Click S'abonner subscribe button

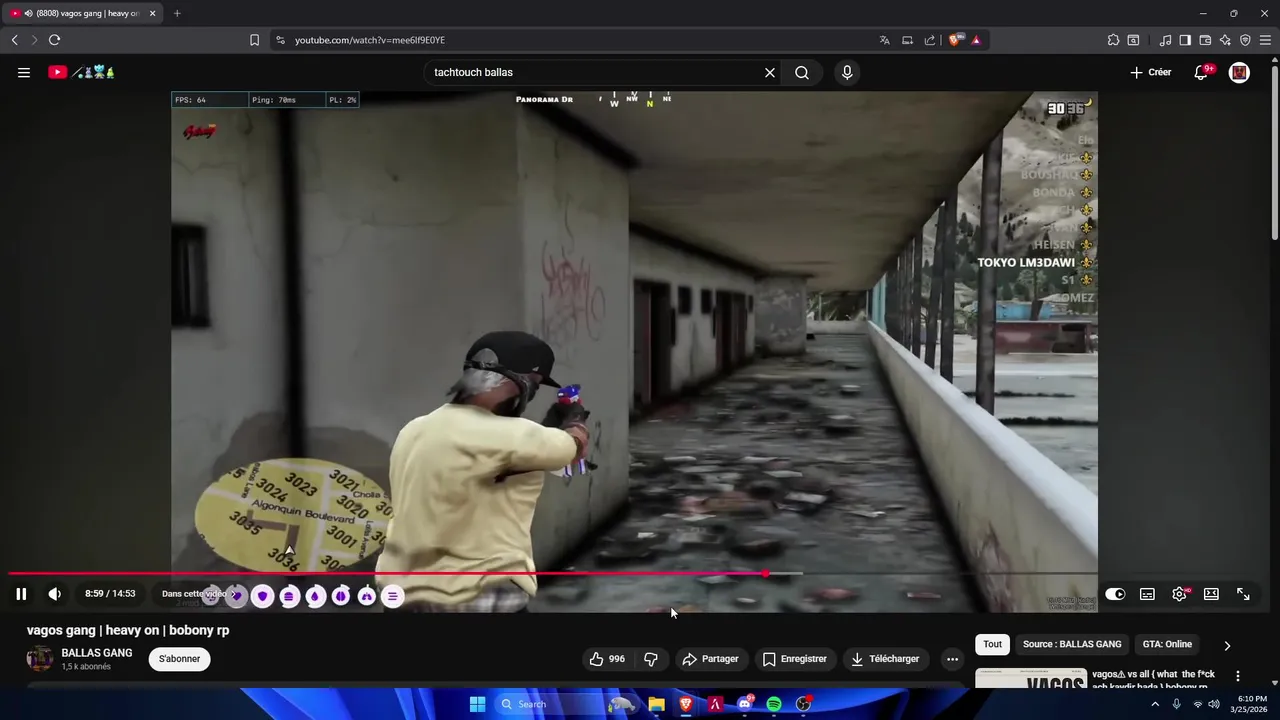tap(180, 659)
